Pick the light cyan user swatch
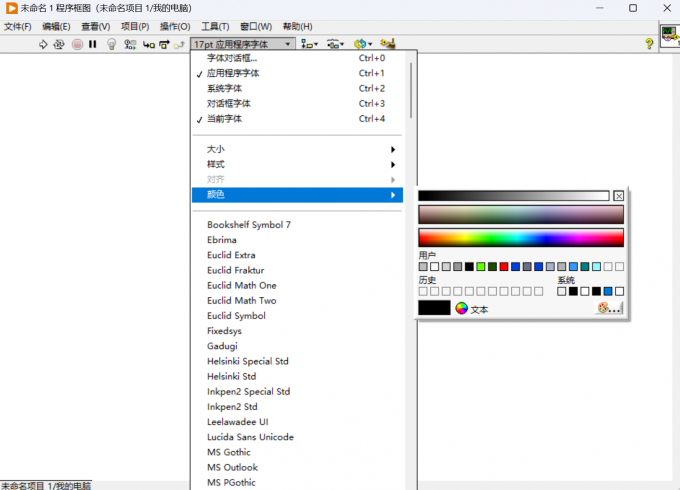Image resolution: width=680 pixels, height=490 pixels. click(x=596, y=267)
